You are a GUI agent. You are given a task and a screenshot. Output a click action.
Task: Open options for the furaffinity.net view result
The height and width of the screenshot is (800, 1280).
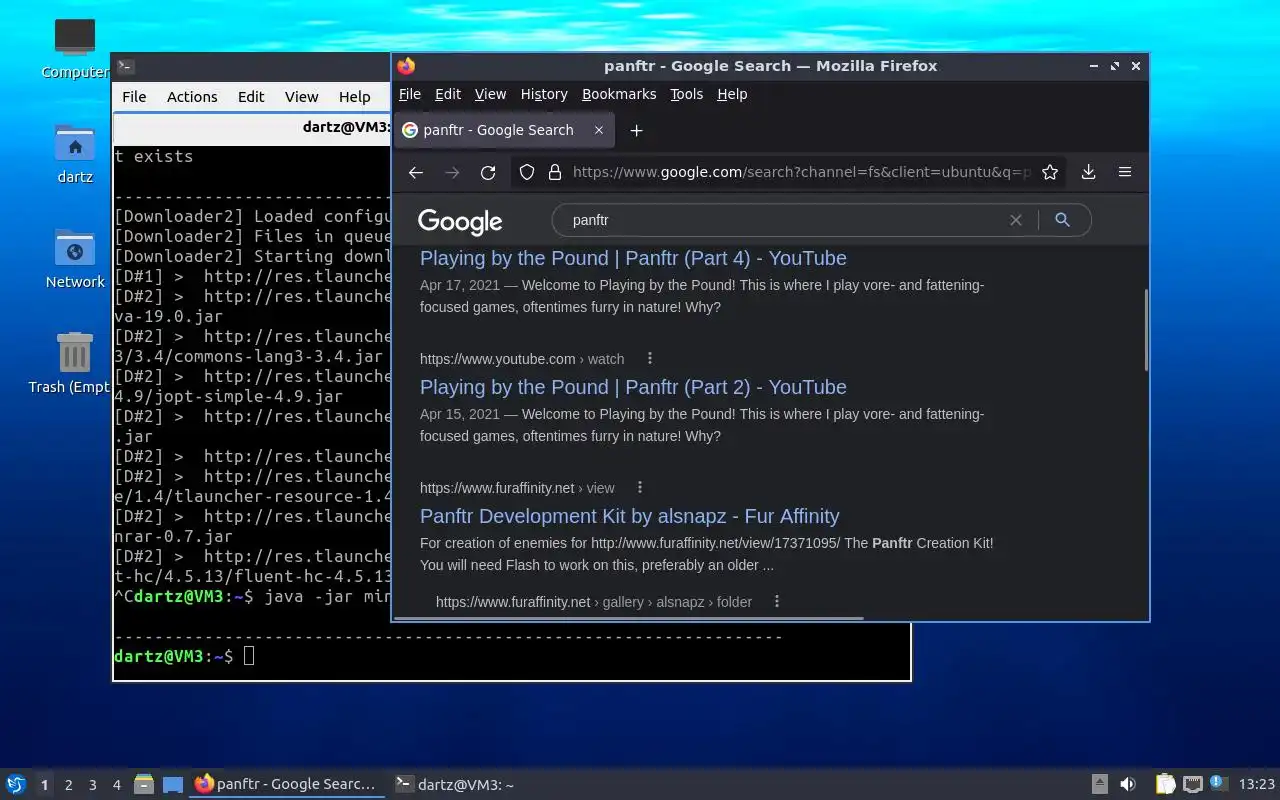(x=640, y=487)
